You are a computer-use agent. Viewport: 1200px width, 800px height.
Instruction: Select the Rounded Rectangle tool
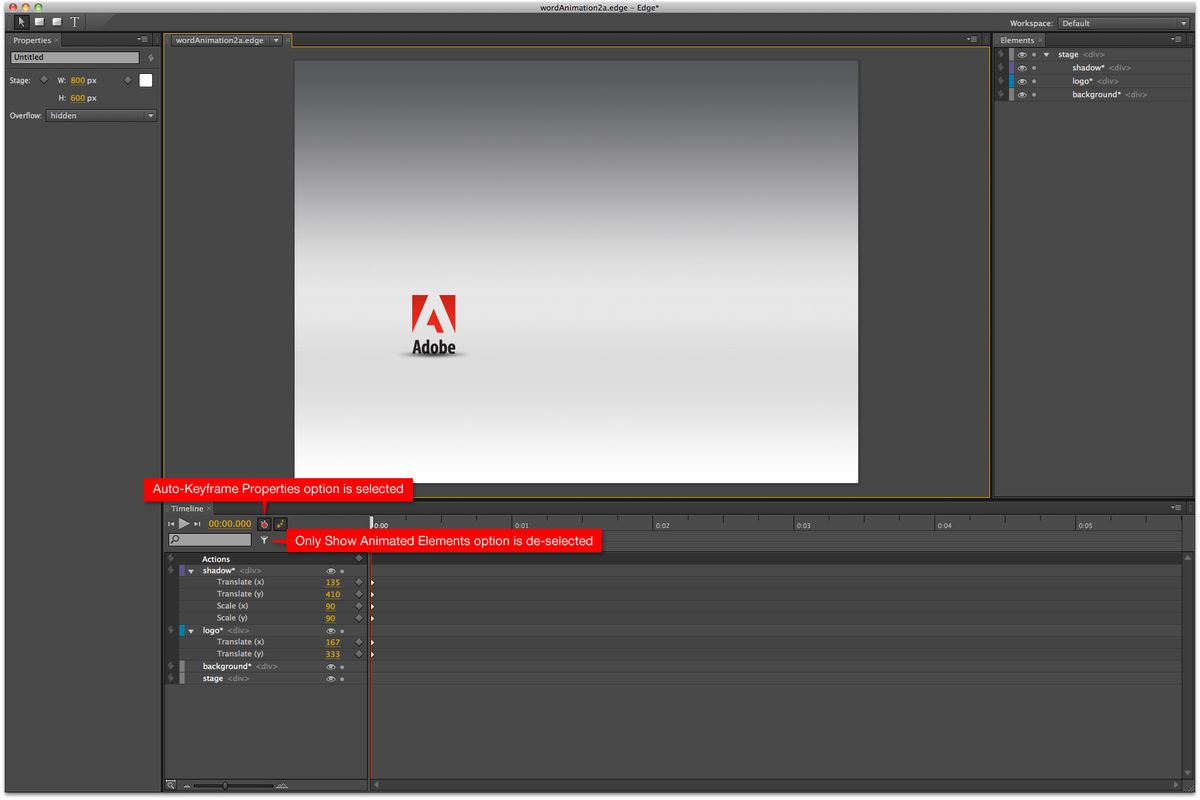[x=56, y=21]
